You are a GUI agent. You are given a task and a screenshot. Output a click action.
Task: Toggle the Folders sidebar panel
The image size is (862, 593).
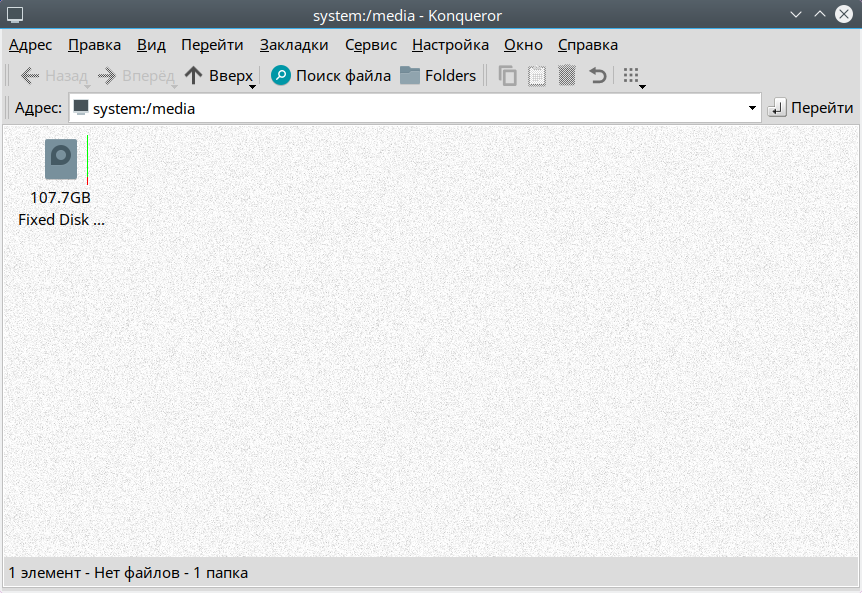[x=438, y=75]
